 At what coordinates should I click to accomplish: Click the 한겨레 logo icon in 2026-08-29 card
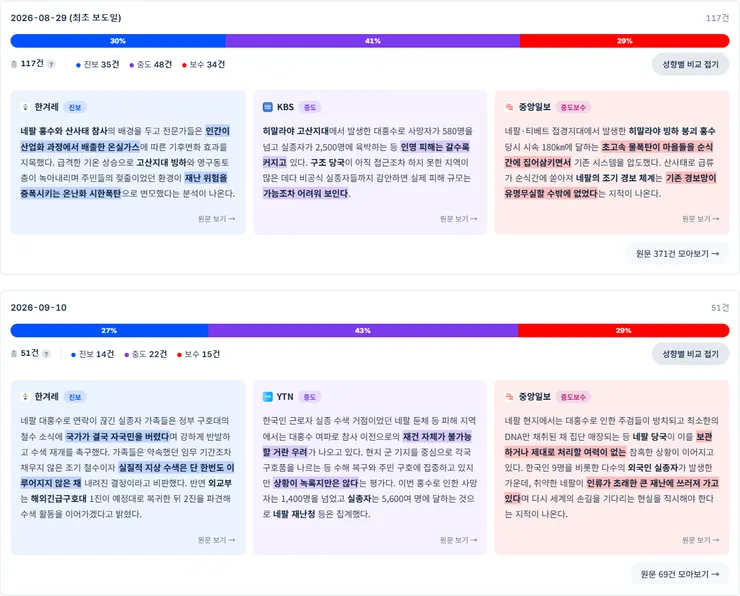[x=25, y=107]
